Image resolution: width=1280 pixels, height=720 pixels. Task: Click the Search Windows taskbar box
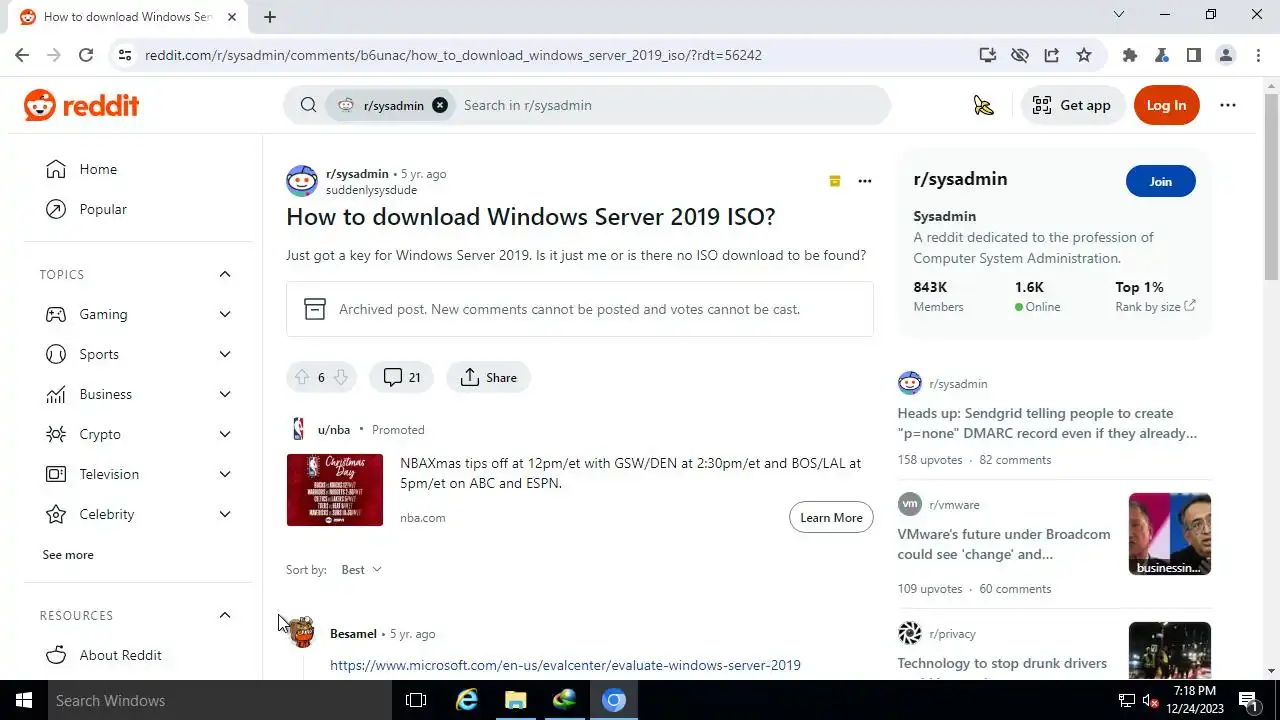pos(220,700)
